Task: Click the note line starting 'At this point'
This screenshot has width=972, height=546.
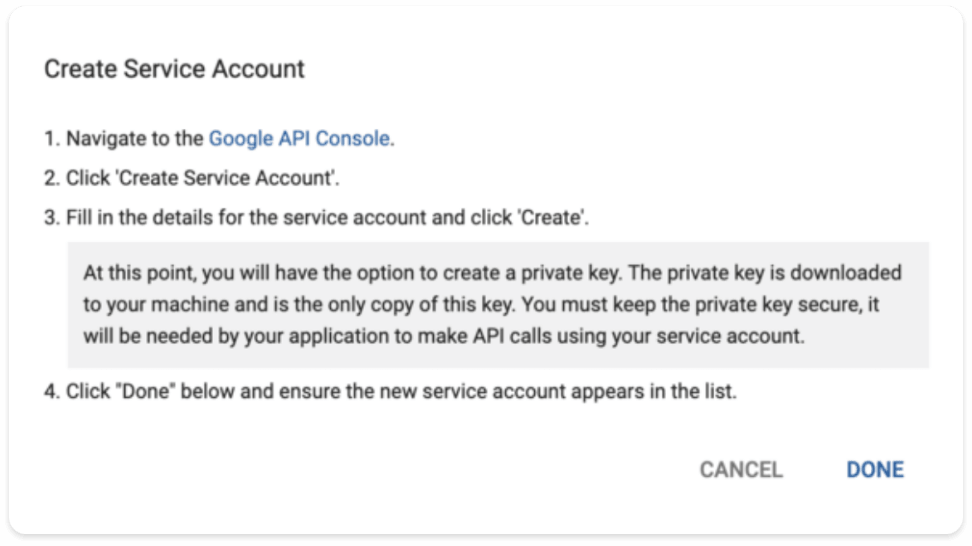Action: click(x=493, y=273)
